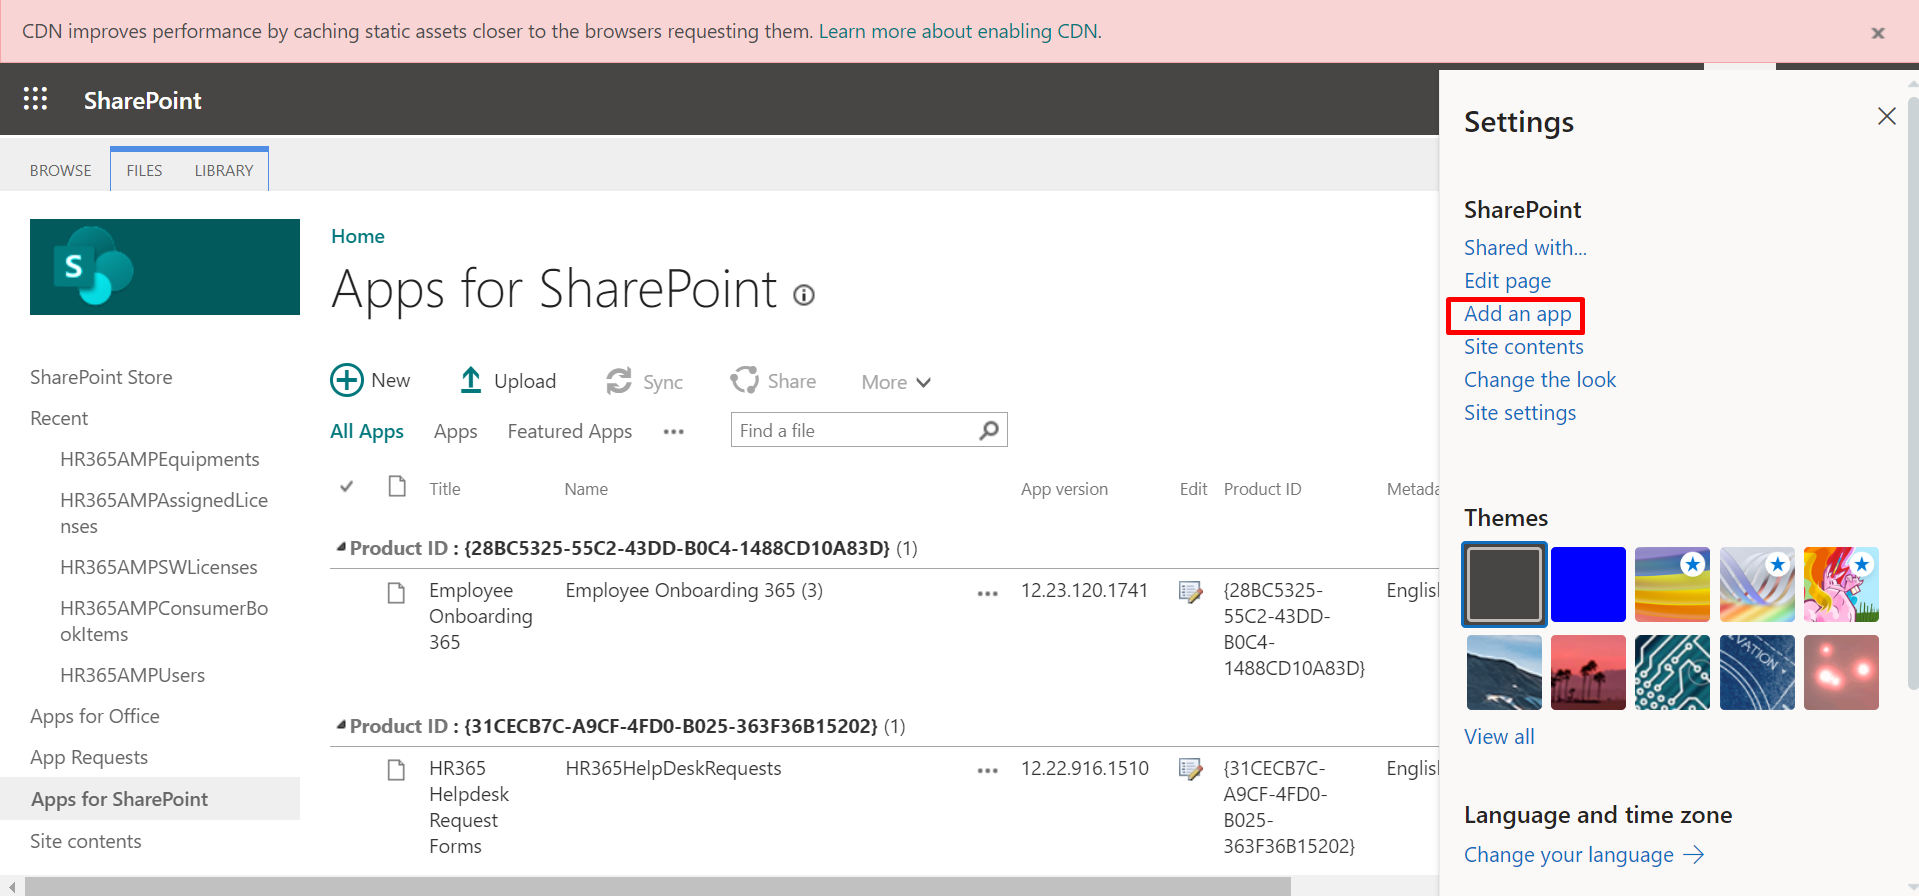Open HR365AMPSWLicenses in Recent
Viewport: 1919px width, 896px height.
[159, 567]
